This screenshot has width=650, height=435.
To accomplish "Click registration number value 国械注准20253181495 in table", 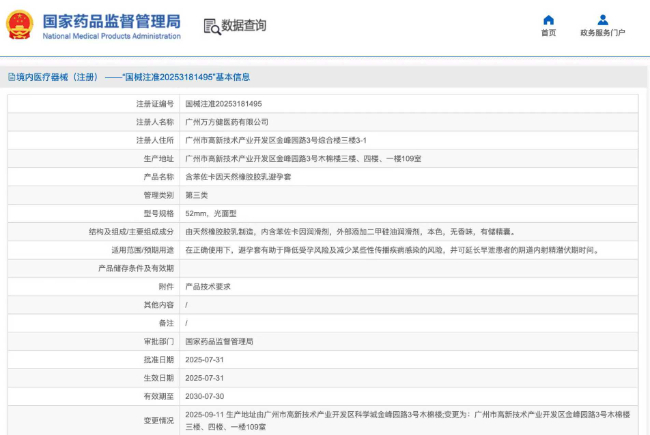I will pyautogui.click(x=223, y=104).
